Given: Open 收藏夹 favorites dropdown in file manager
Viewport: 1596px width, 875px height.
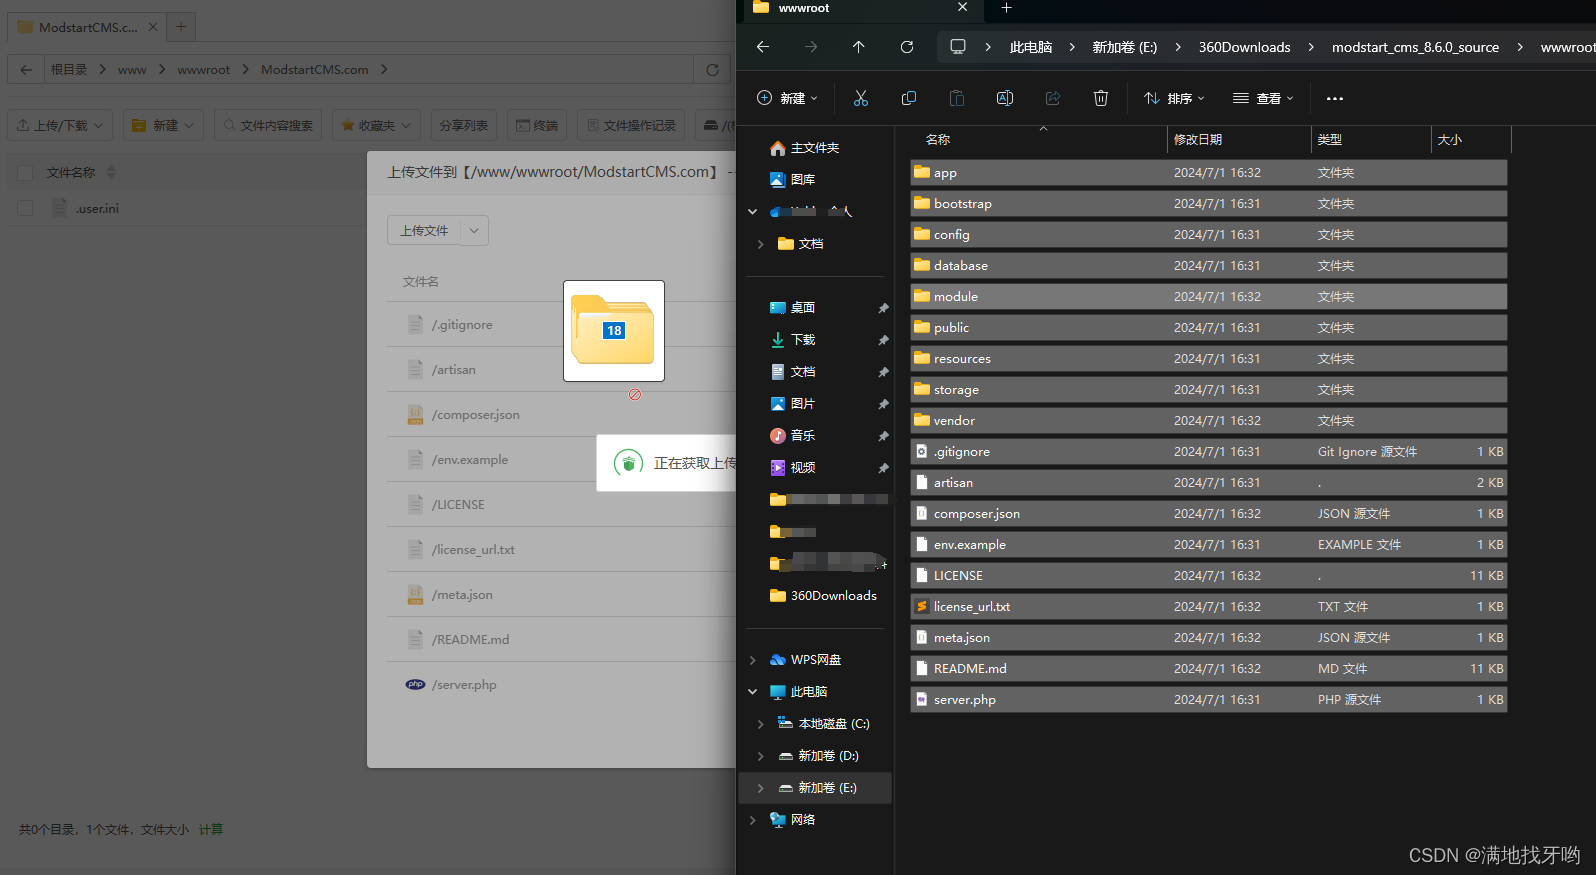Looking at the screenshot, I should 376,126.
